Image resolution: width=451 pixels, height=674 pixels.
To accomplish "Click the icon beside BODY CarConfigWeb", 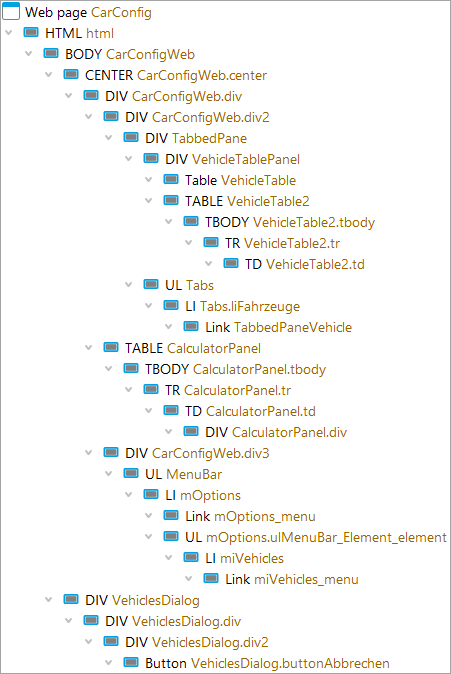I will 51,53.
